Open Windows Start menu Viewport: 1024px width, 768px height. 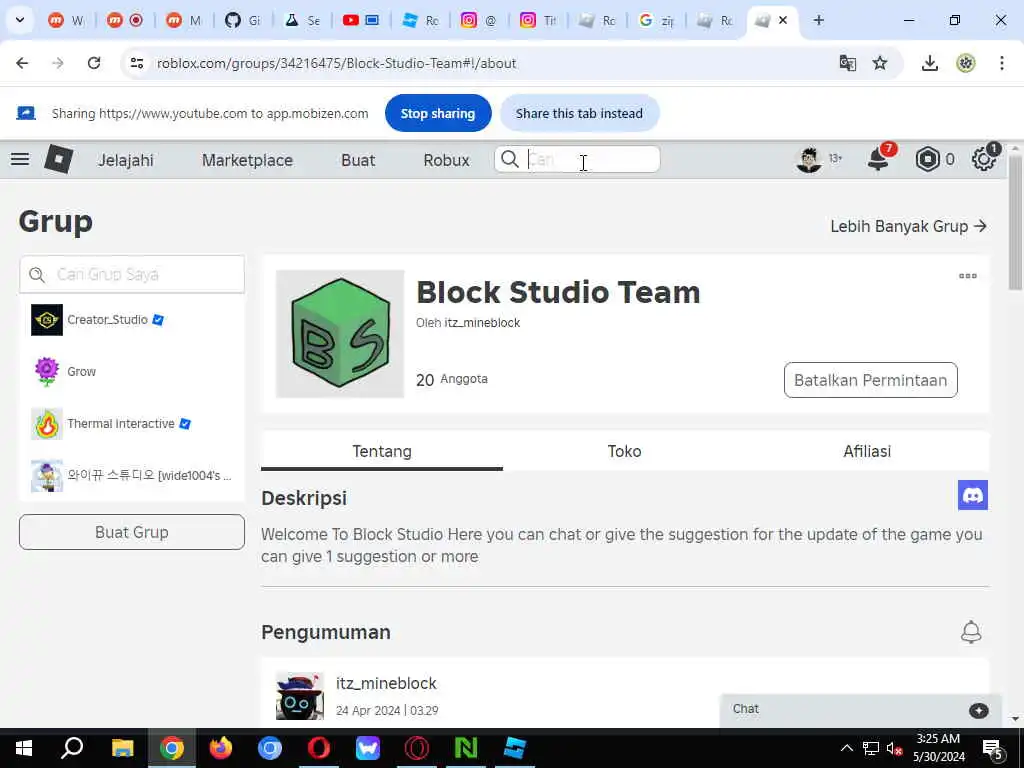(x=24, y=748)
